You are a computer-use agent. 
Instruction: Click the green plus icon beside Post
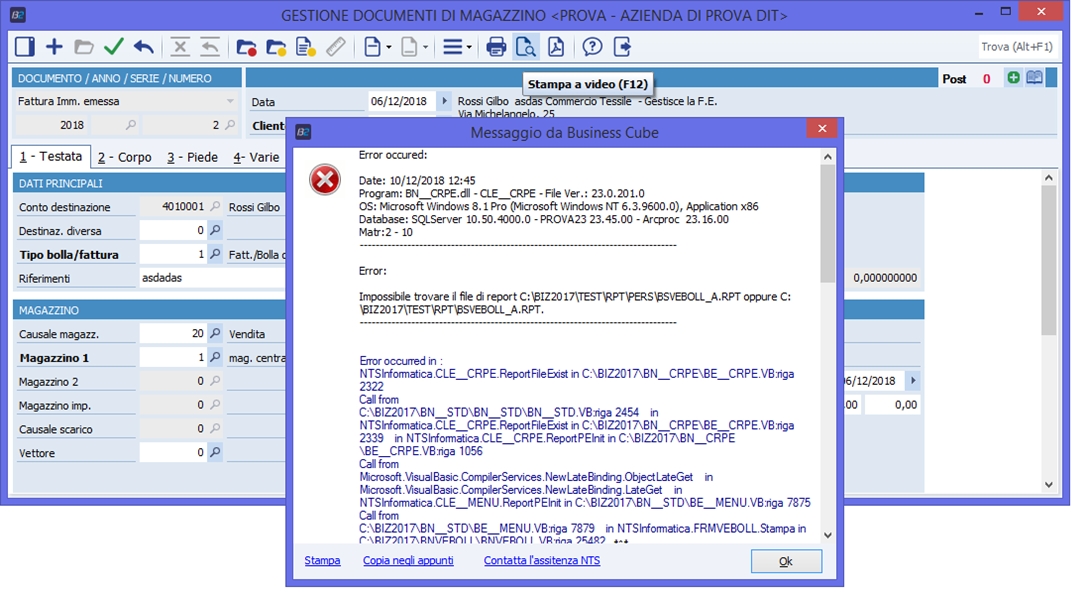(1013, 78)
